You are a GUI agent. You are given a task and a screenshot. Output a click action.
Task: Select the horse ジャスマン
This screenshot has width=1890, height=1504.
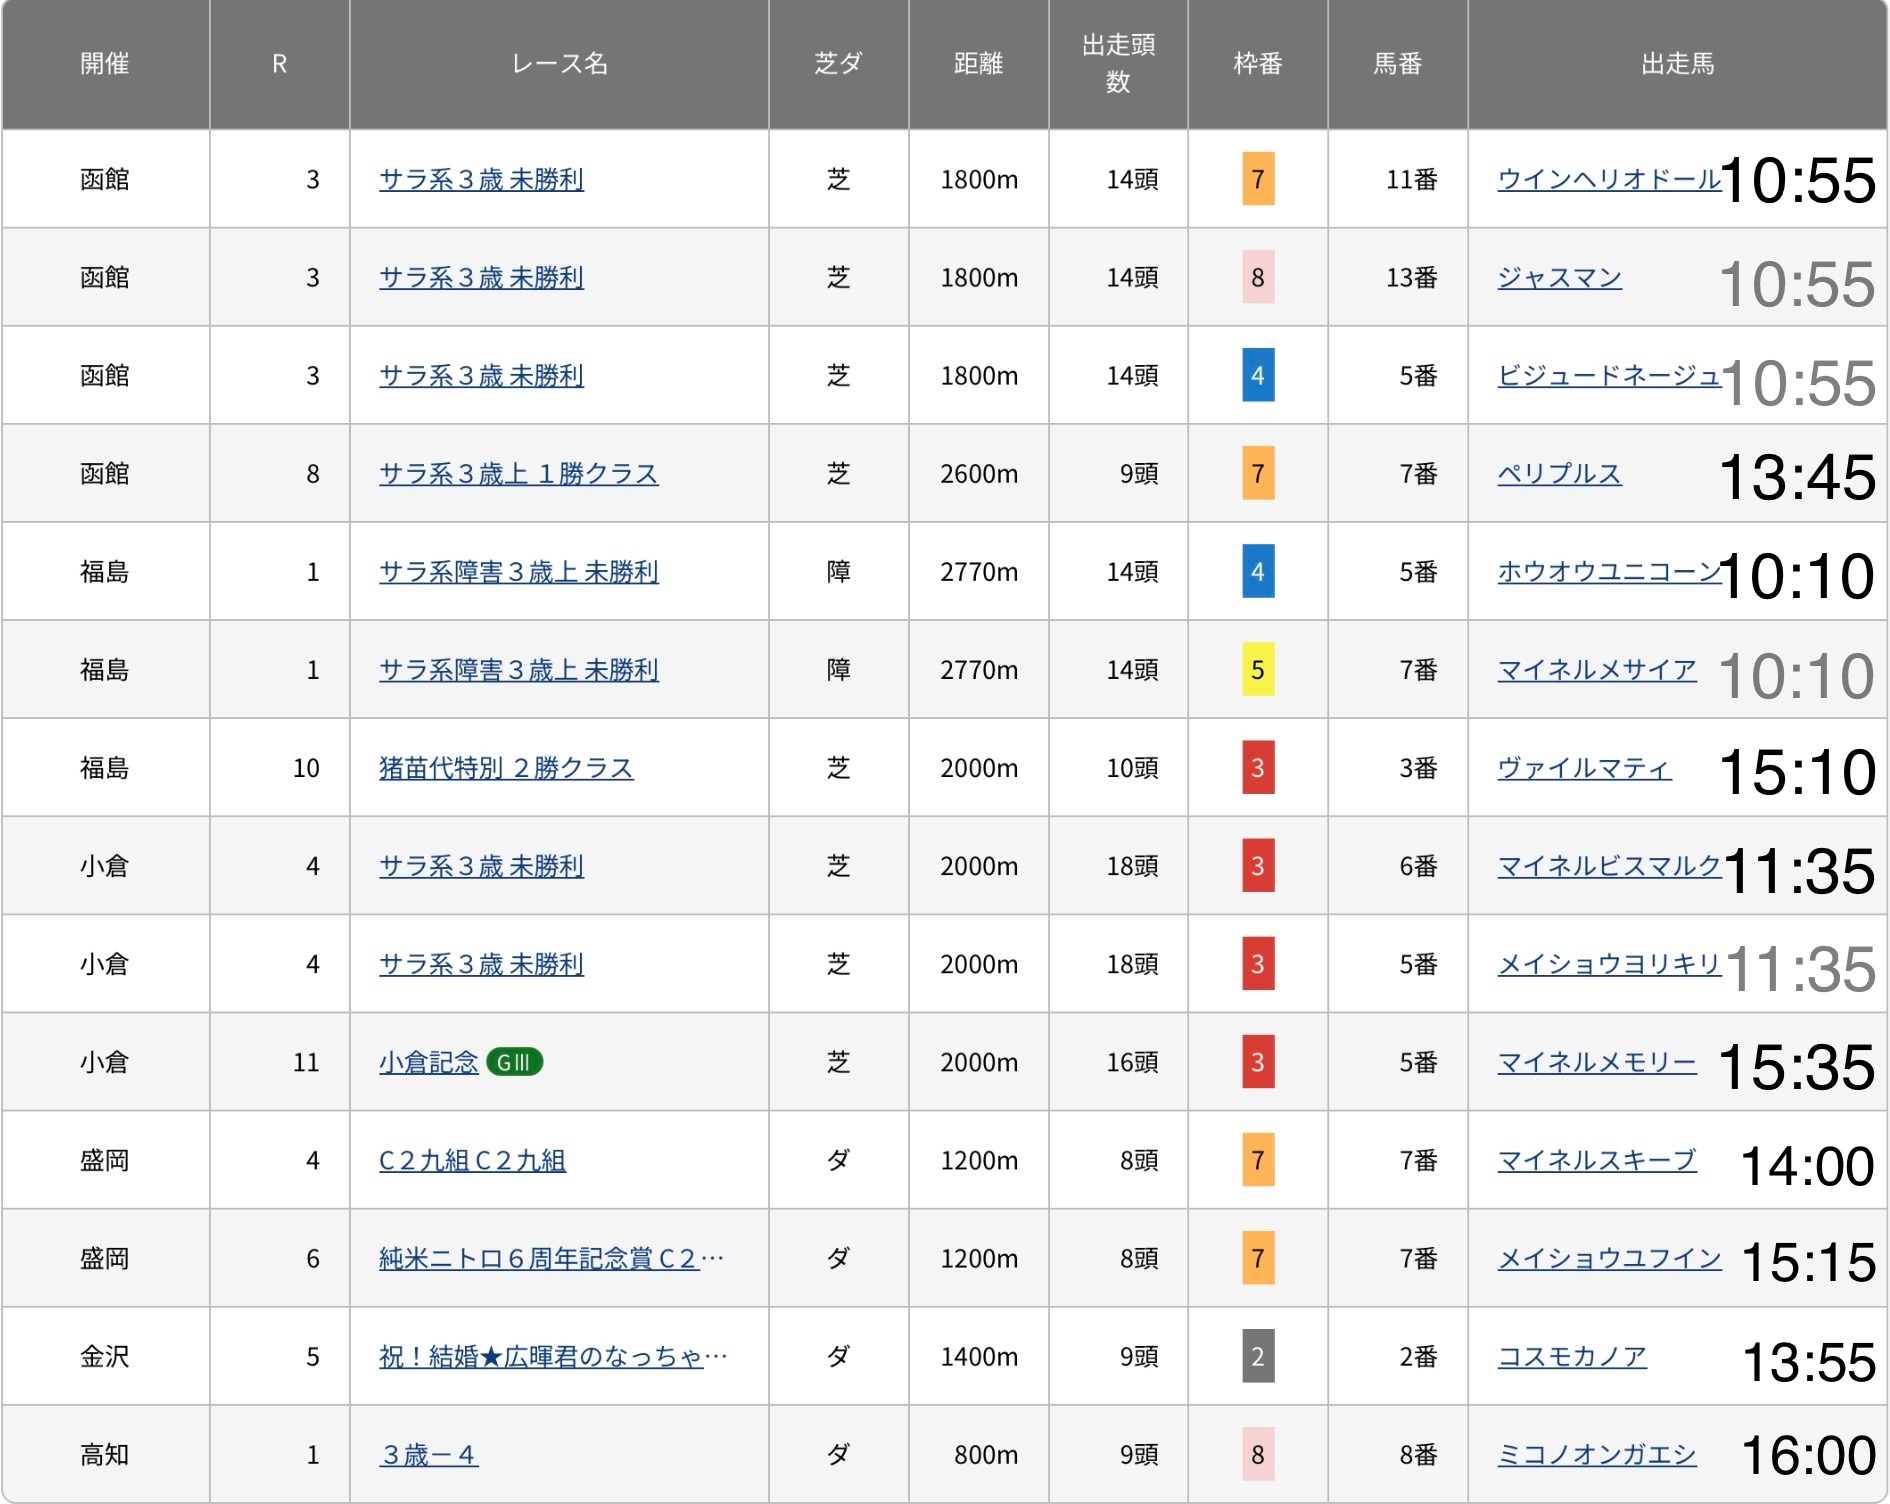(1559, 278)
